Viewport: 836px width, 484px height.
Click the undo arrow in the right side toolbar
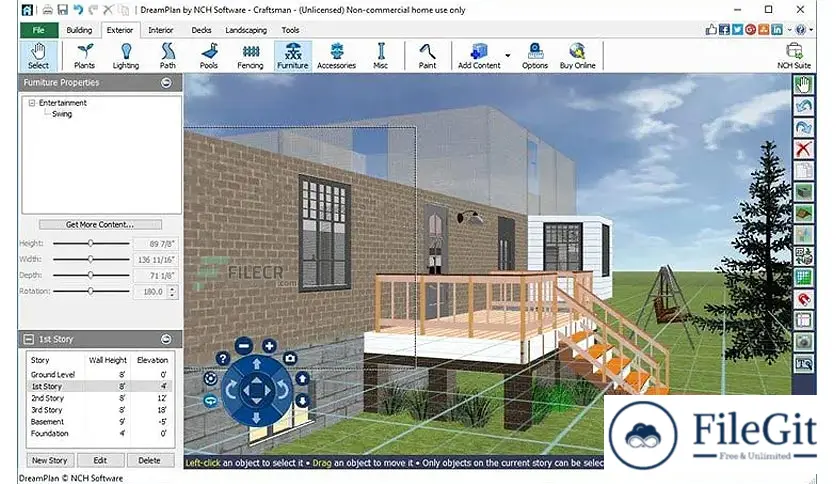pyautogui.click(x=803, y=107)
